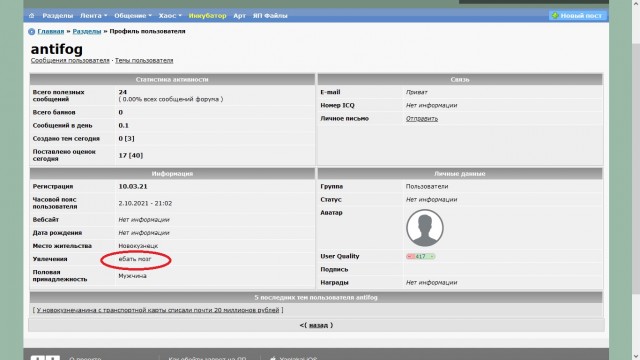
Task: Open the Новокузнецк transport card topic link
Action: (158, 310)
